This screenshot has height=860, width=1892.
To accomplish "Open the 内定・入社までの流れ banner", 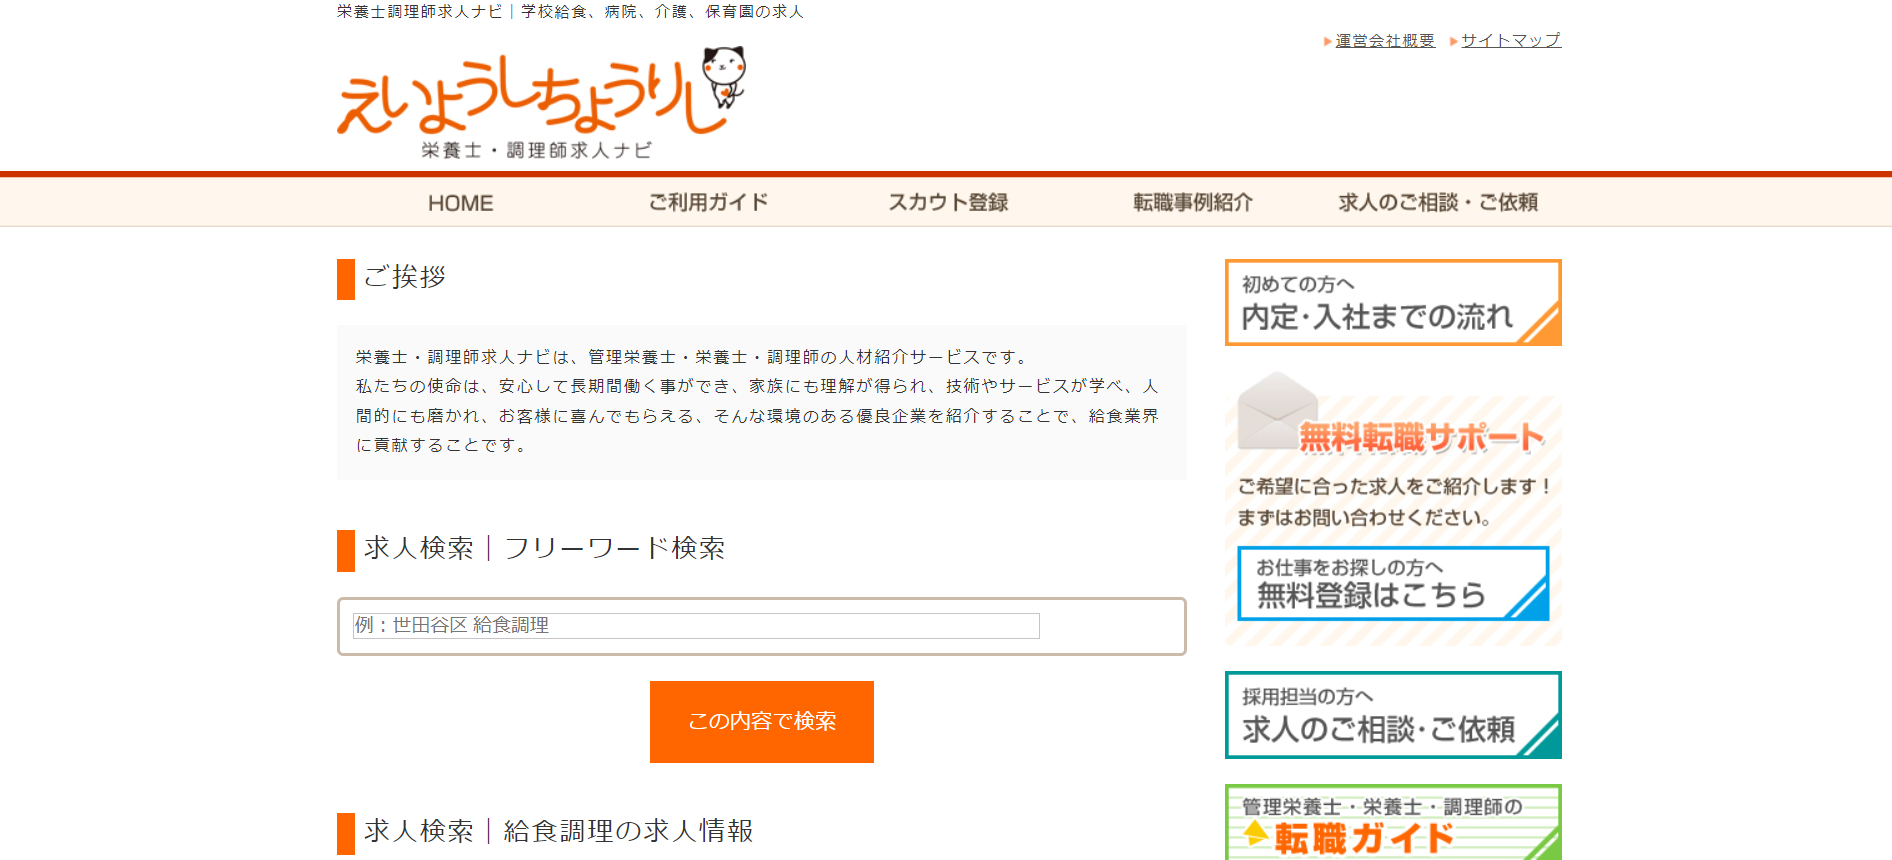I will point(1392,303).
